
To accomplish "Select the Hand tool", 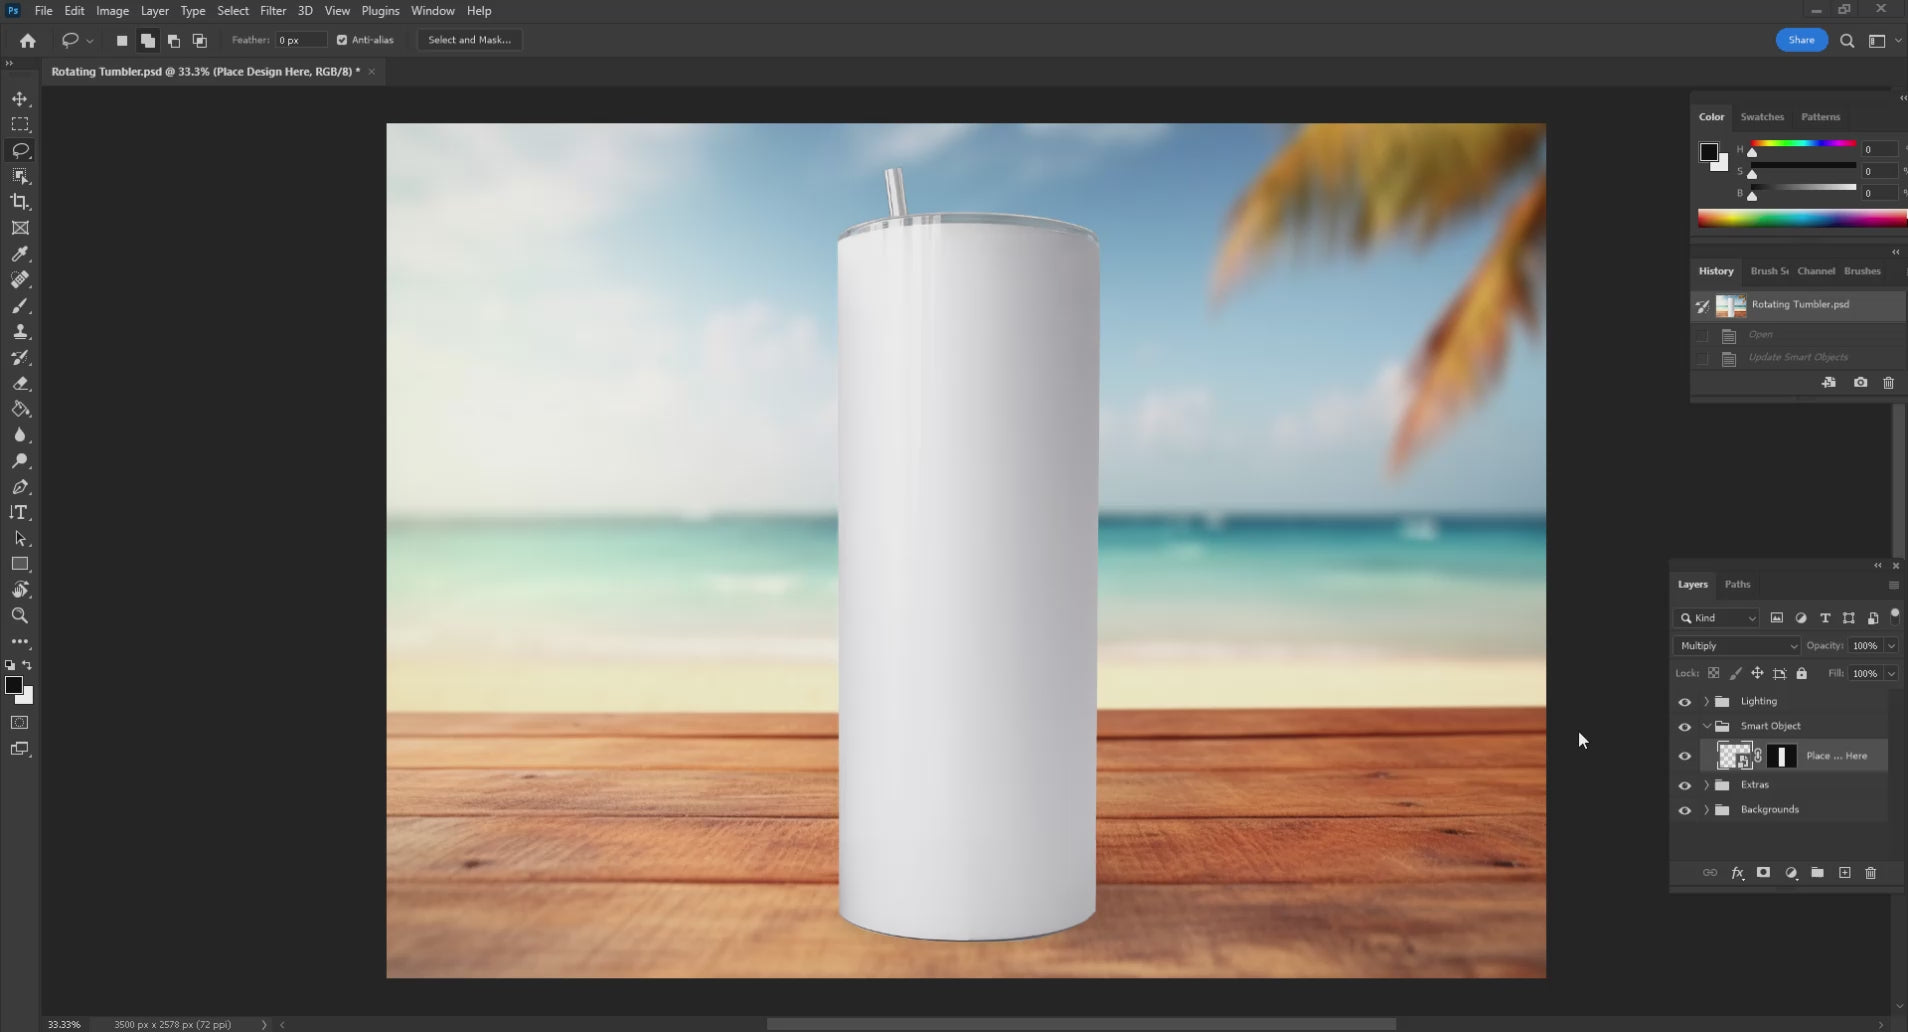I will click(x=20, y=590).
